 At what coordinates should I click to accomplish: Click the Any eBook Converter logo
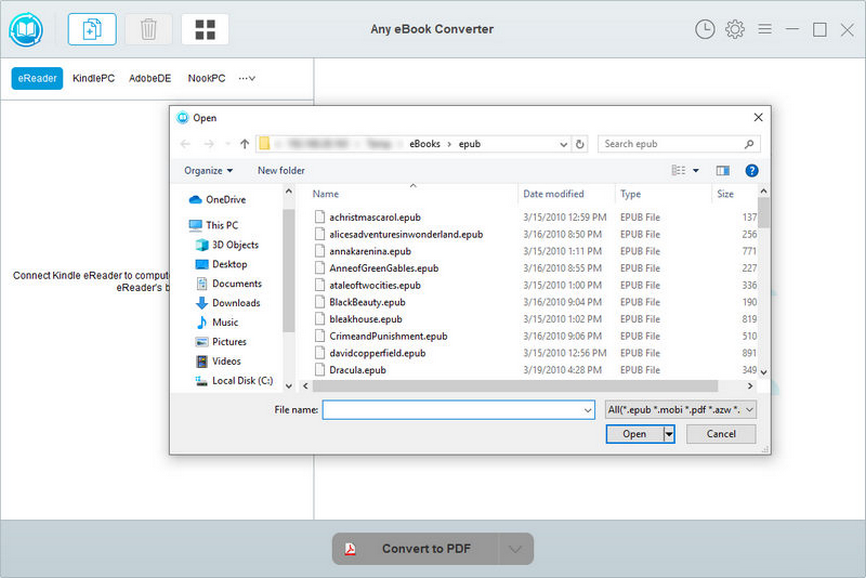[x=26, y=29]
